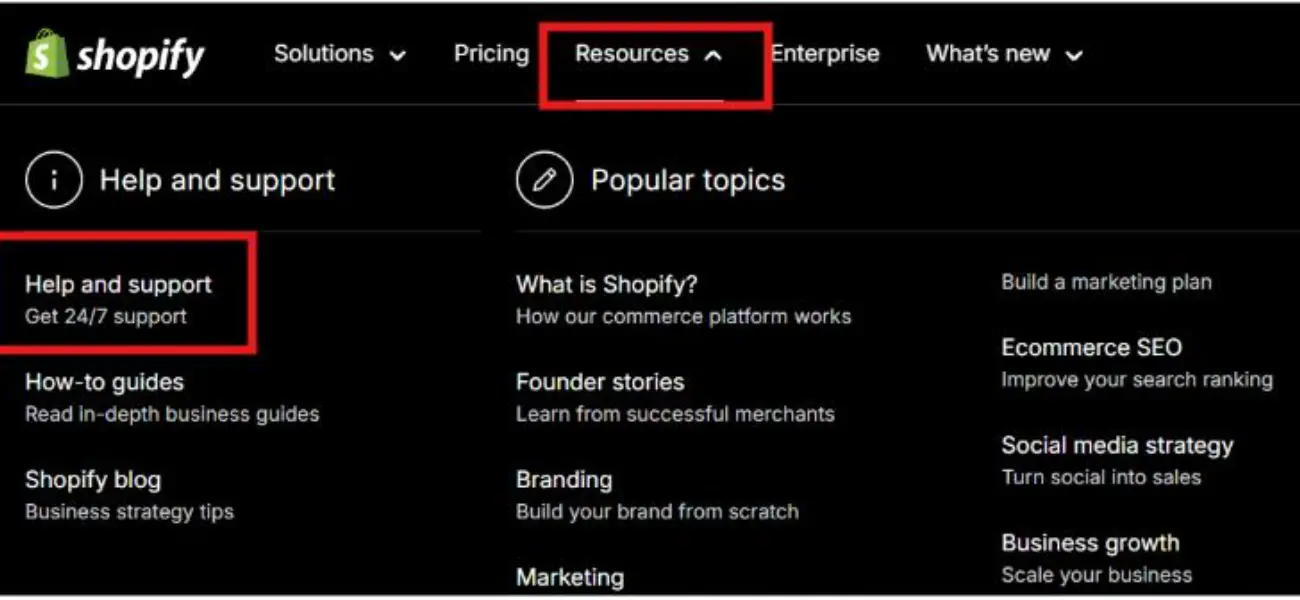Viewport: 1300px width, 600px height.
Task: Expand the Solutions dropdown chevron
Action: [x=397, y=56]
